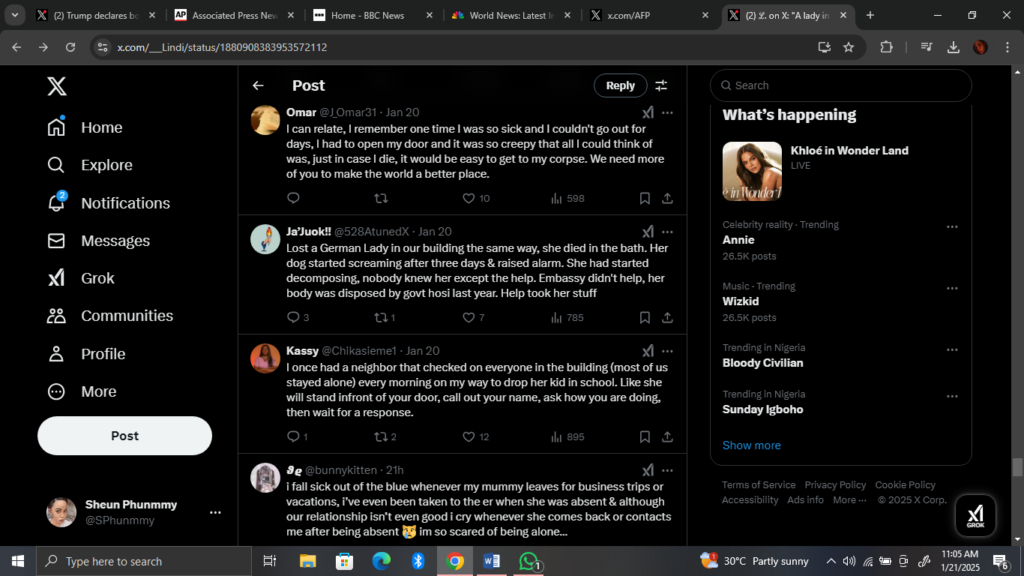Expand account menu next to Sheun Phunmmy

click(x=215, y=512)
